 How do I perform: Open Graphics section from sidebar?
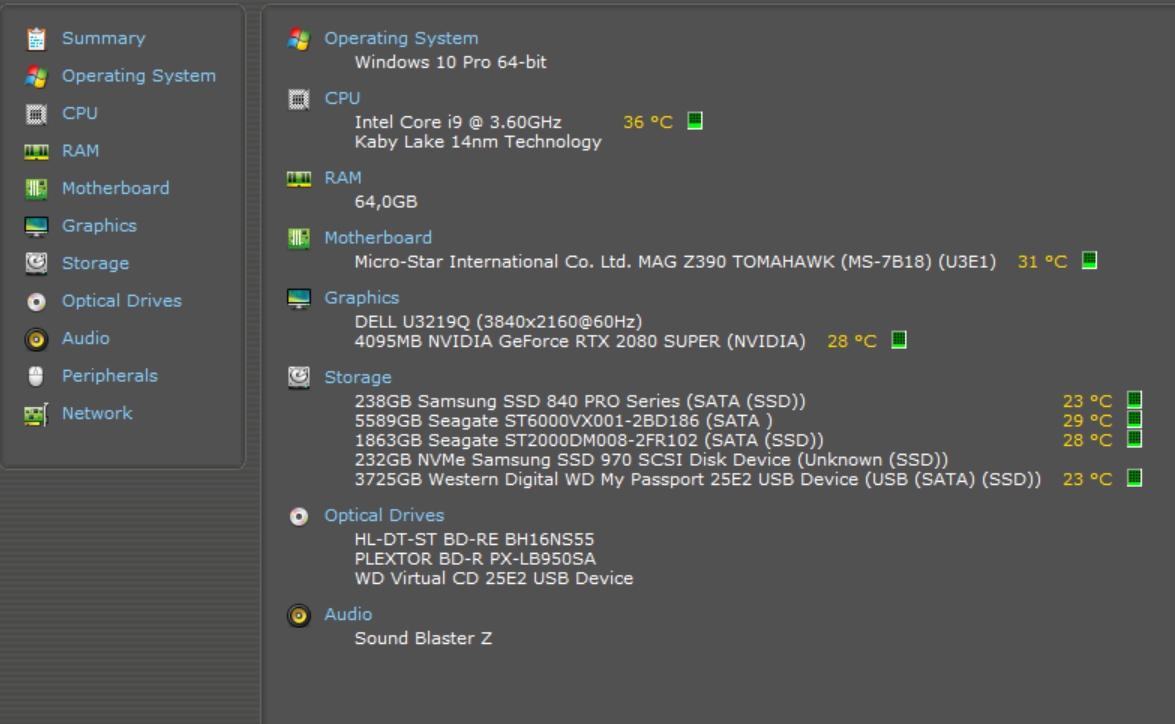tap(99, 226)
